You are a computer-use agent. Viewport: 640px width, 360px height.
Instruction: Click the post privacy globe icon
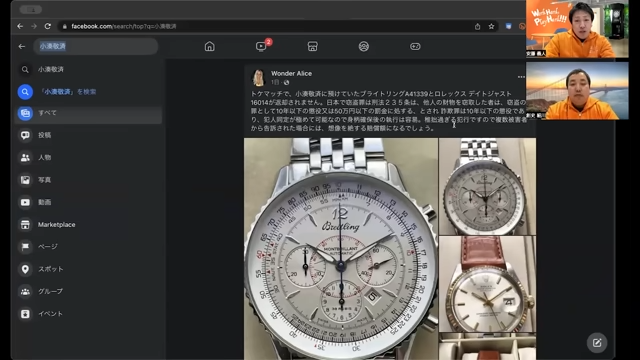click(x=287, y=82)
